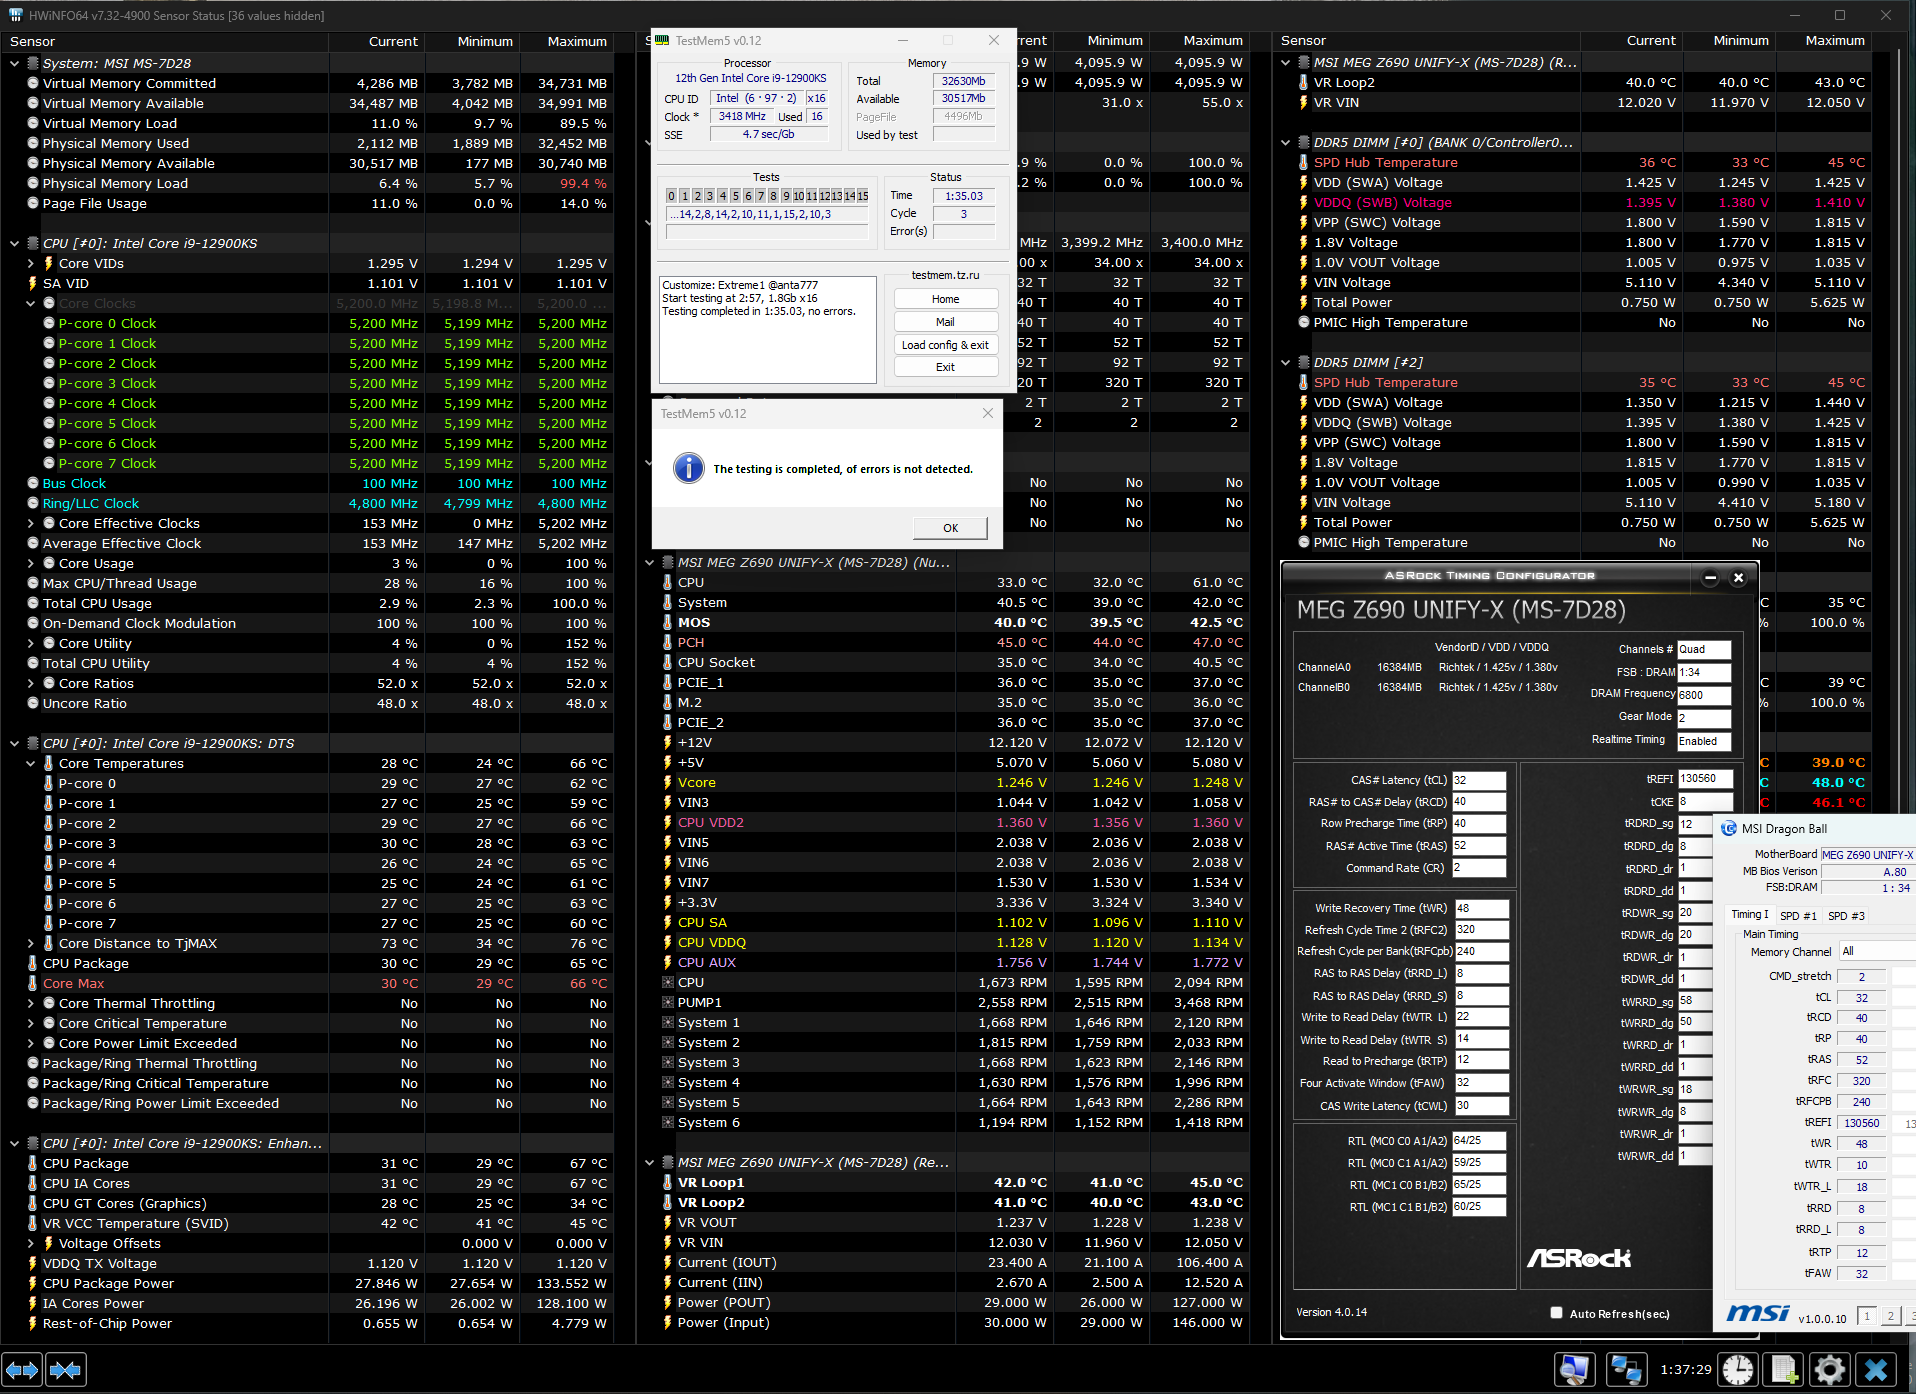Switch to Timing I tab in MSI Dragon Ball
The height and width of the screenshot is (1394, 1916).
[x=1749, y=914]
